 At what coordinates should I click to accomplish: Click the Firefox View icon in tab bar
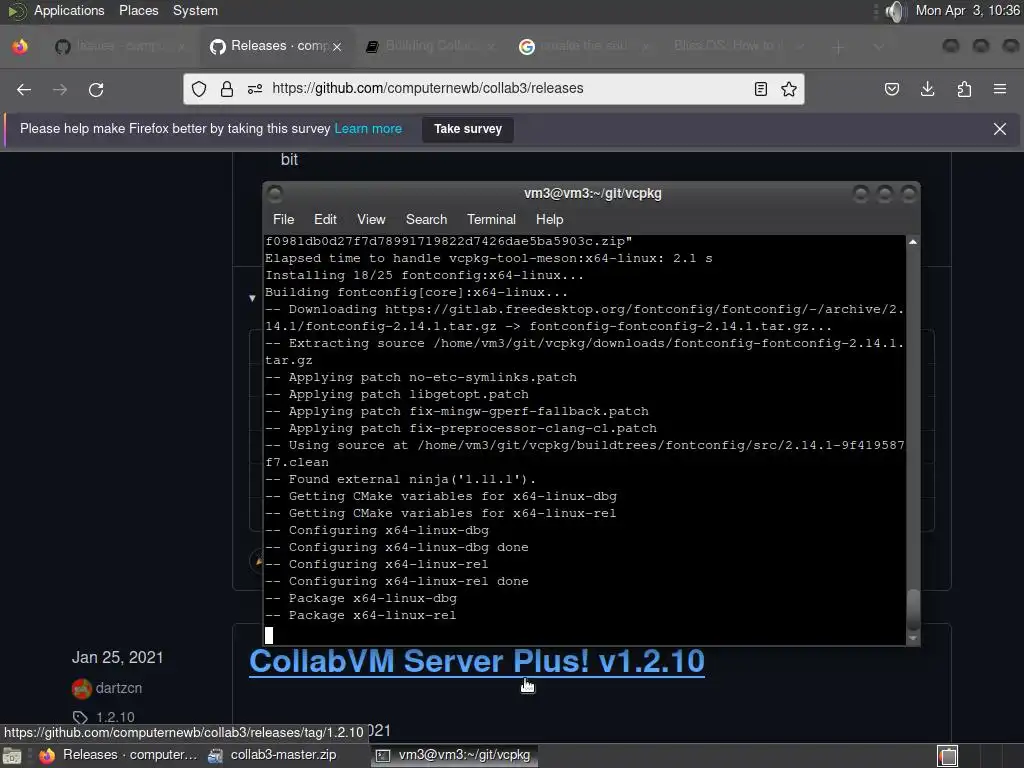(x=20, y=46)
